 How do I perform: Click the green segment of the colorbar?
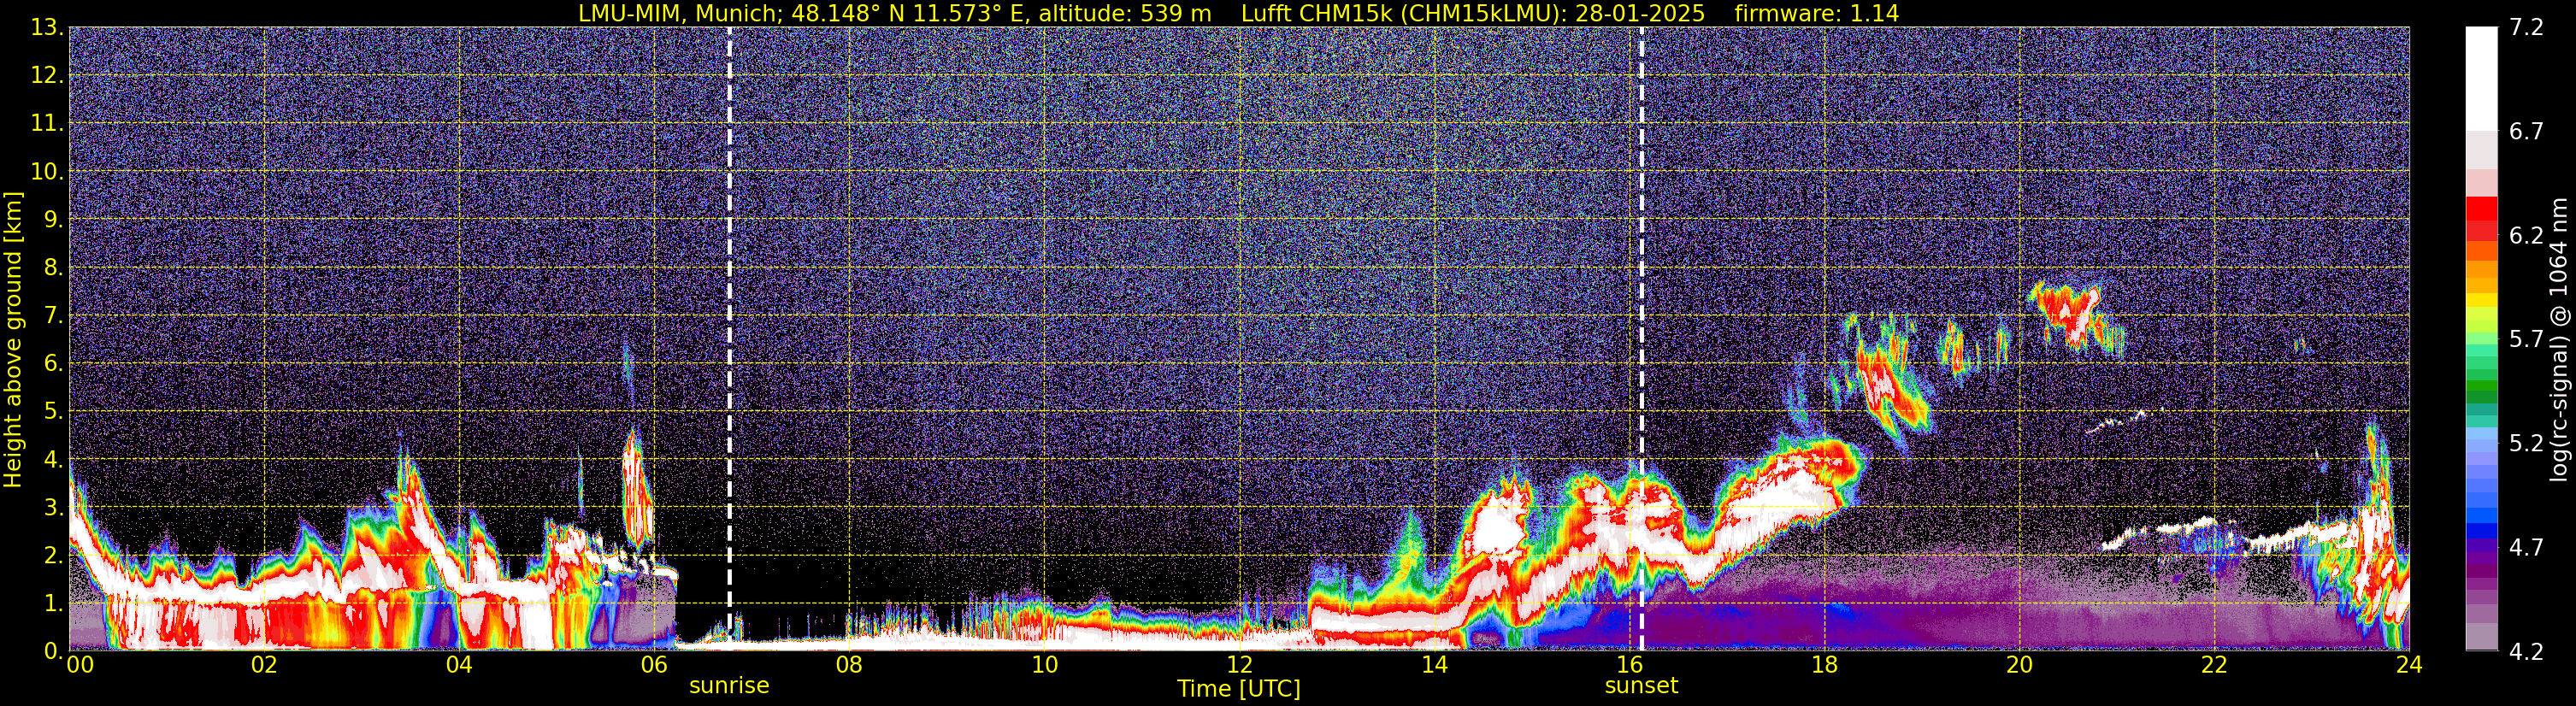2481,385
